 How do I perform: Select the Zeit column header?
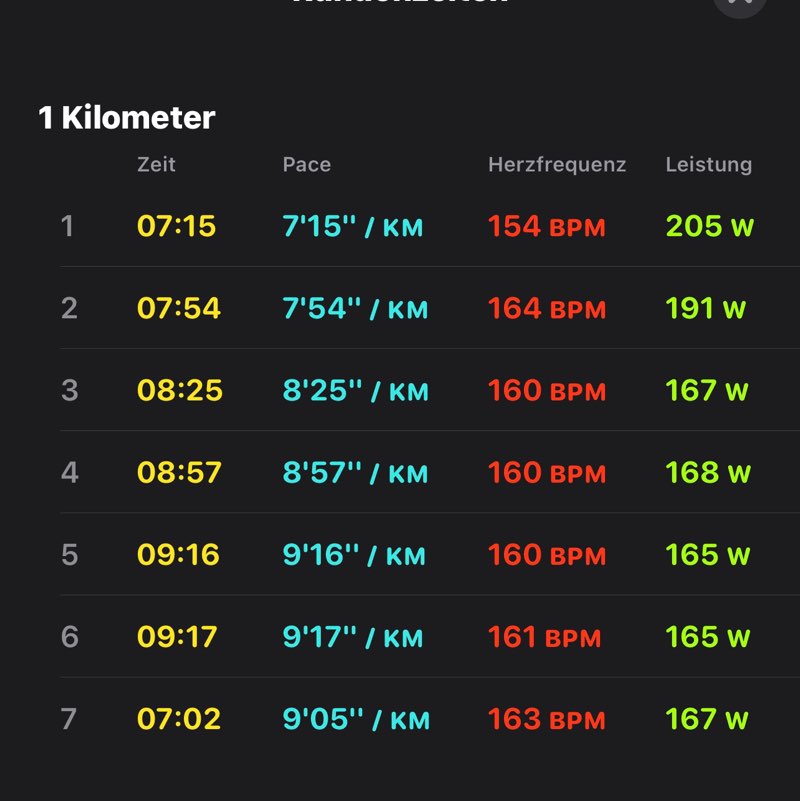156,164
